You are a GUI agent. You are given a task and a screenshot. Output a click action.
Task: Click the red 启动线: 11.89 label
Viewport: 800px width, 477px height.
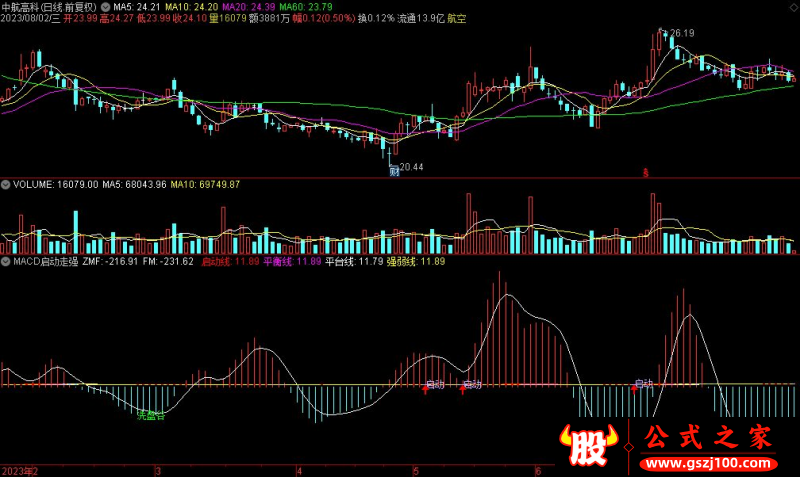230,262
